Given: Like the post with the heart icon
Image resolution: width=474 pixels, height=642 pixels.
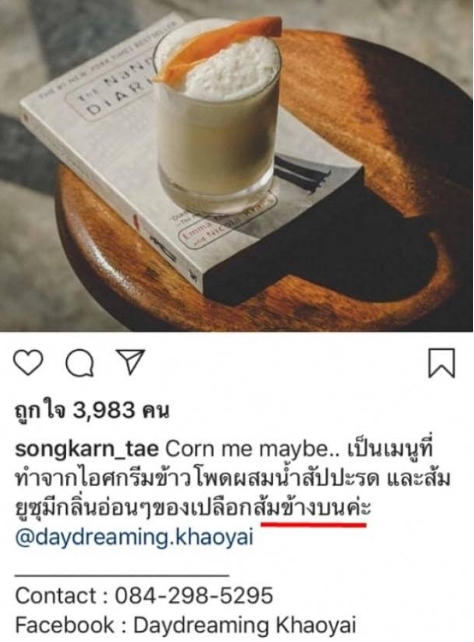Looking at the screenshot, I should (x=28, y=362).
